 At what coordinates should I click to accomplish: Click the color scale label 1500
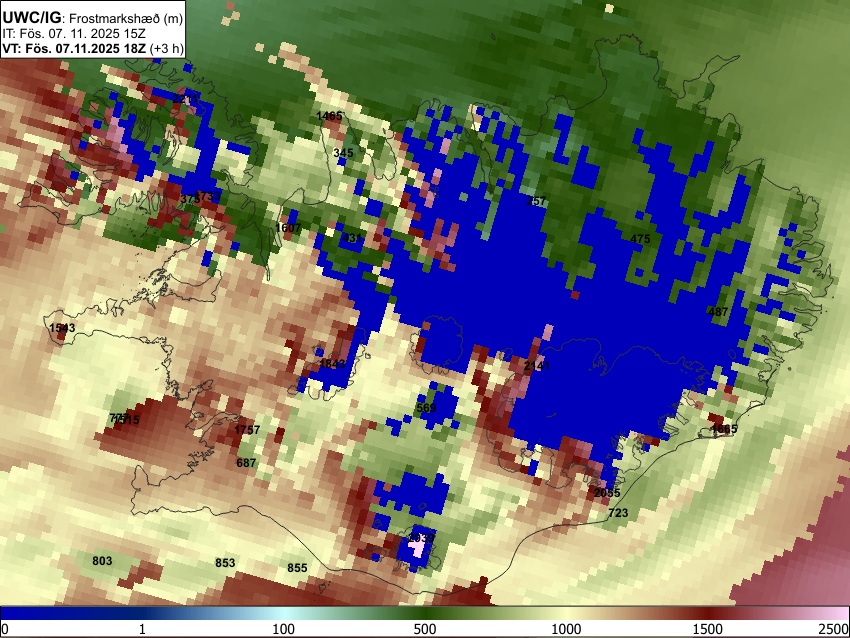point(707,629)
